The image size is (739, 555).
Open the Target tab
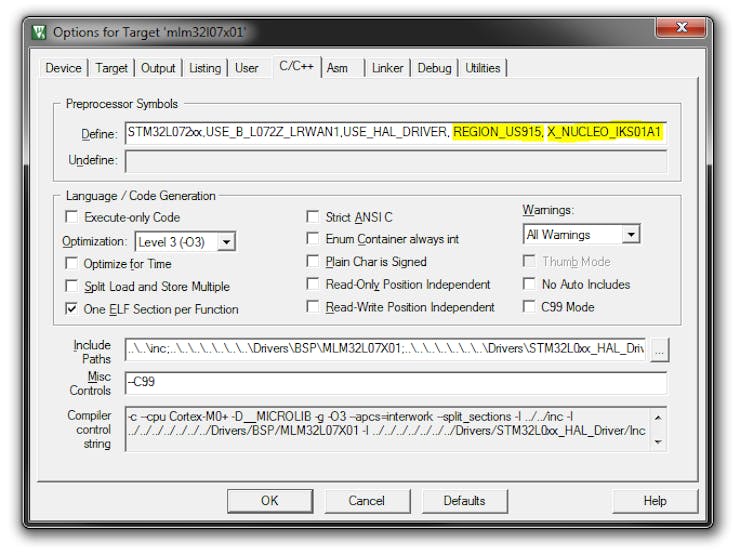point(112,68)
